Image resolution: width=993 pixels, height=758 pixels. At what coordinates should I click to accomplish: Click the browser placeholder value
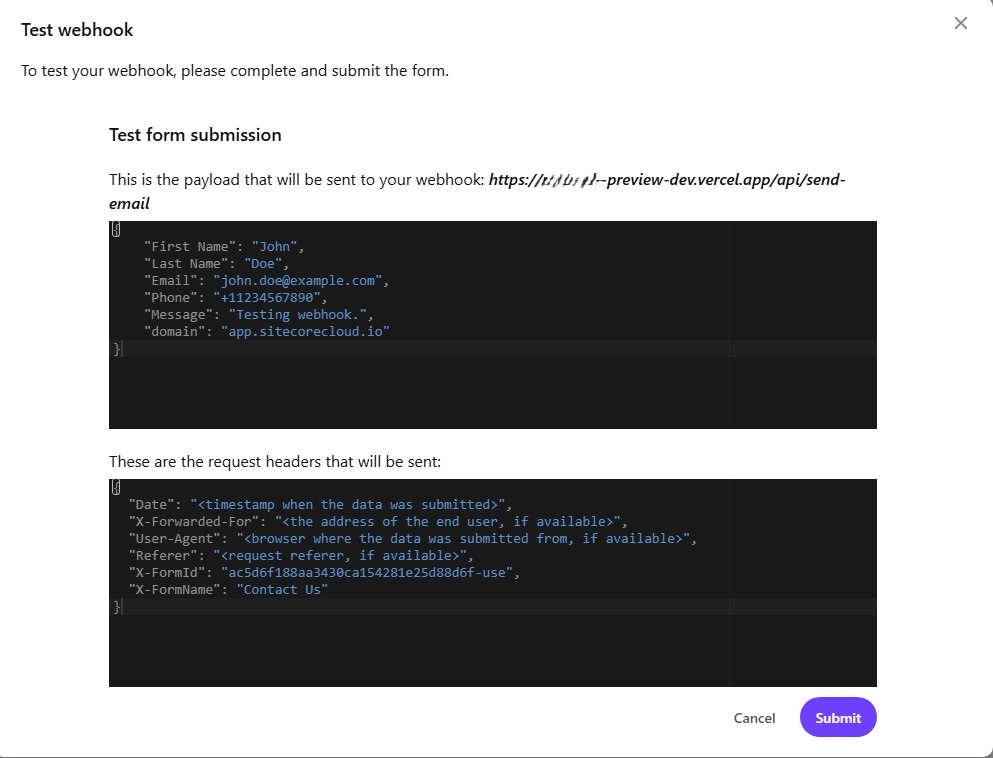(x=463, y=539)
